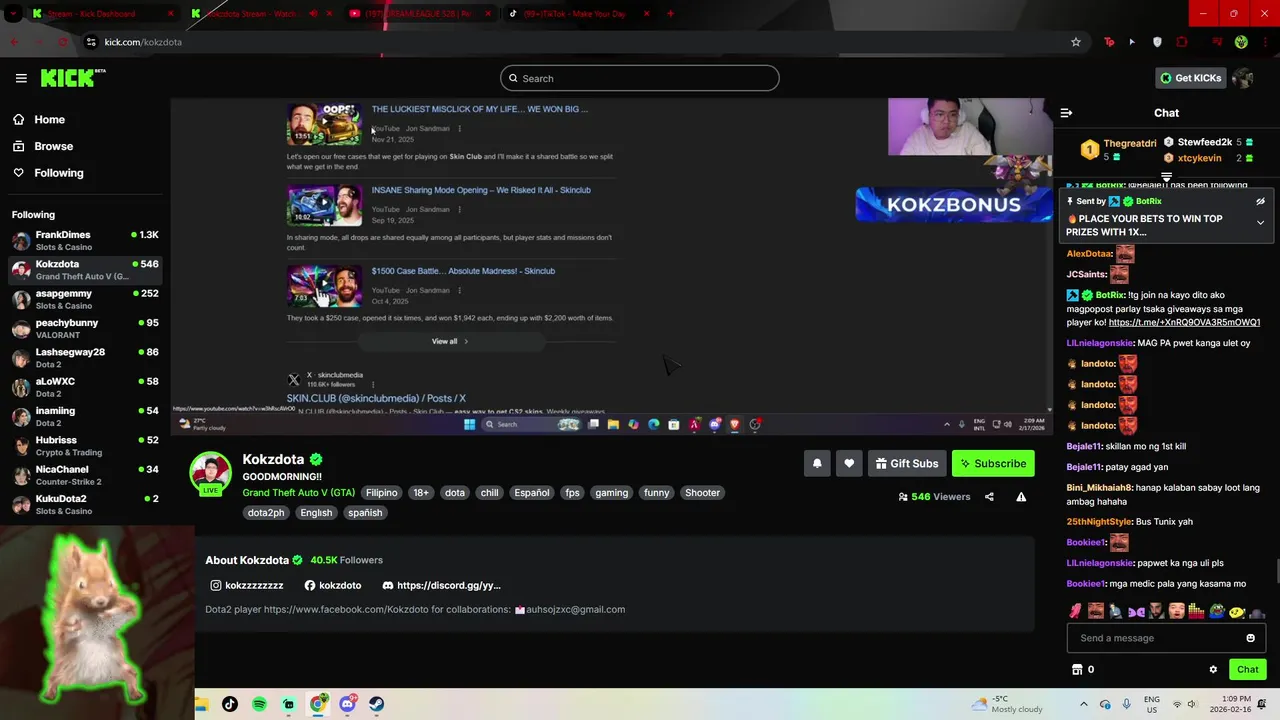Click the KICK logo
Viewport: 1280px width, 720px height.
pyautogui.click(x=73, y=78)
